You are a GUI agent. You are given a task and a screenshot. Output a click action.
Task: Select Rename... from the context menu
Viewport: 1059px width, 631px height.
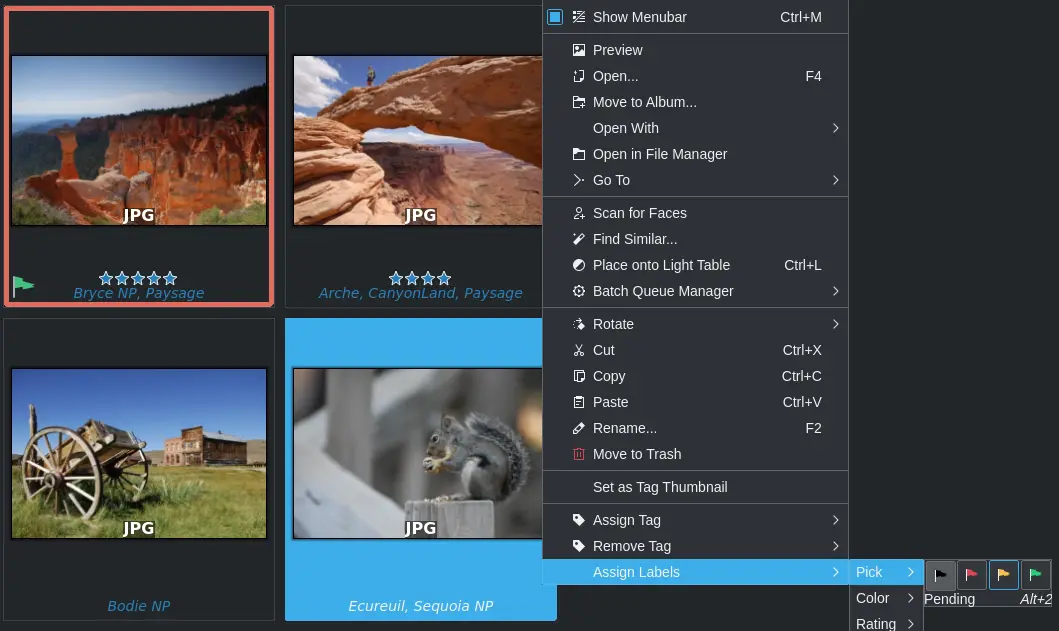624,428
